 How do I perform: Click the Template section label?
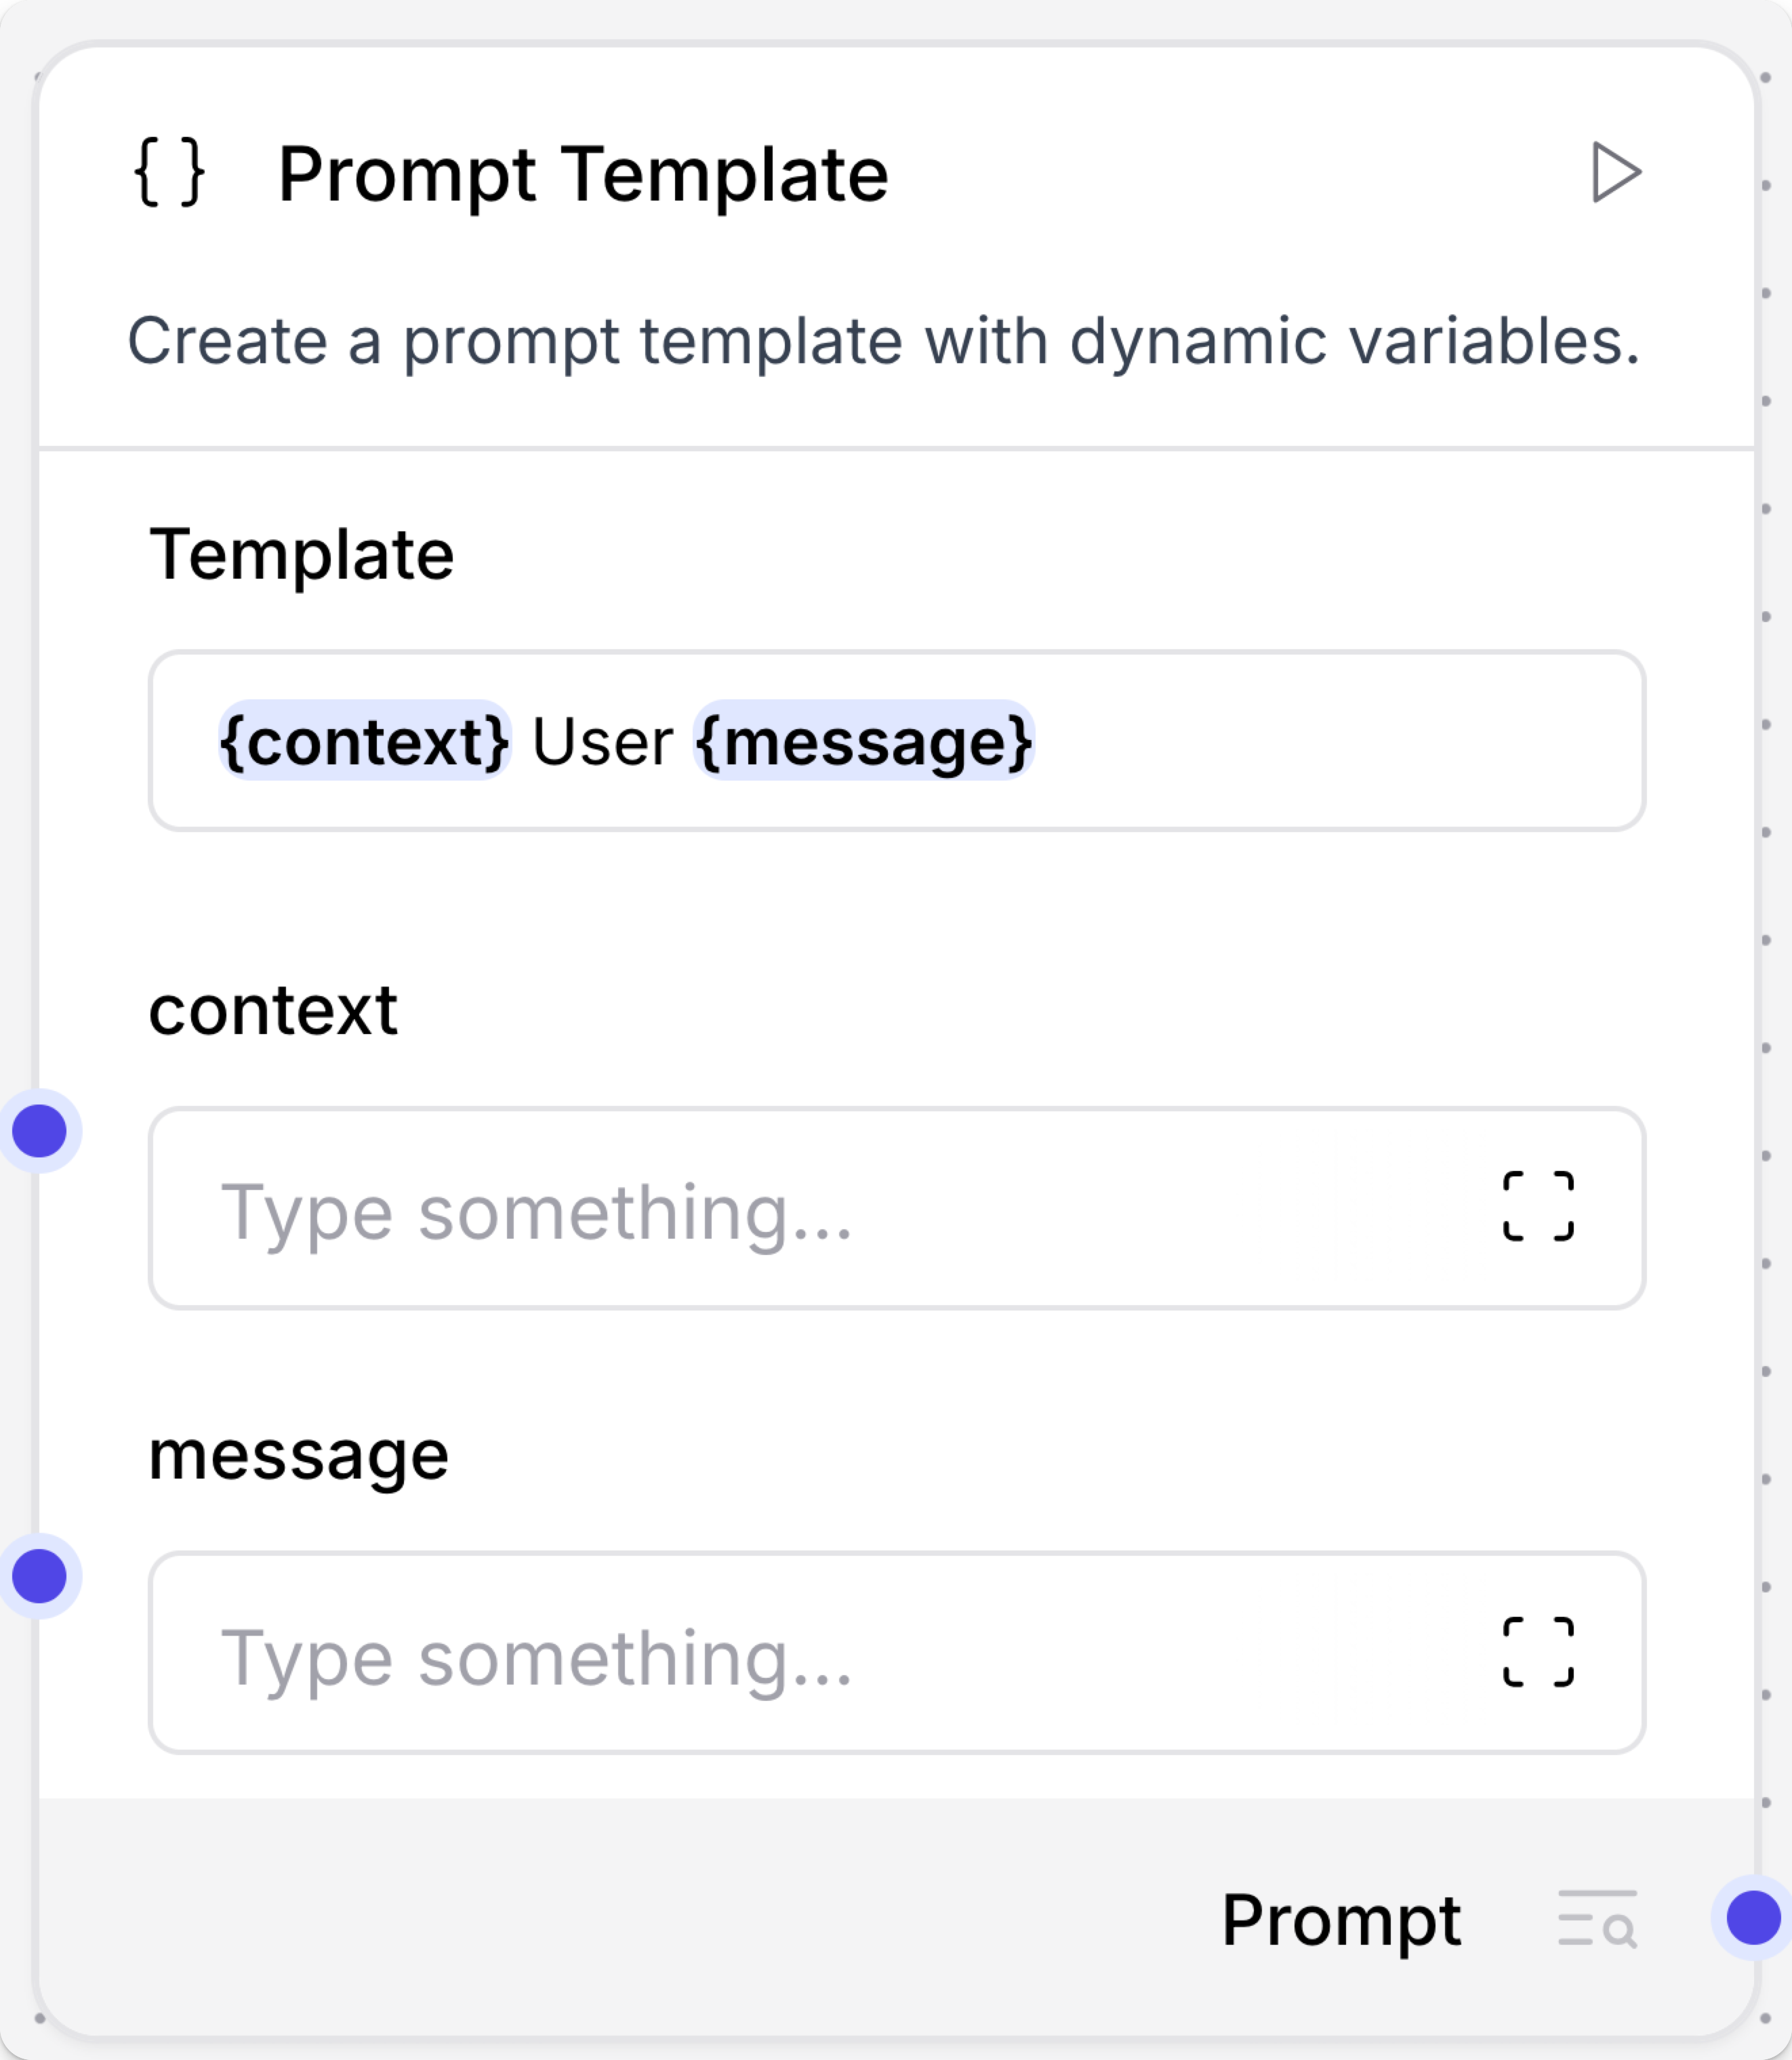click(301, 555)
